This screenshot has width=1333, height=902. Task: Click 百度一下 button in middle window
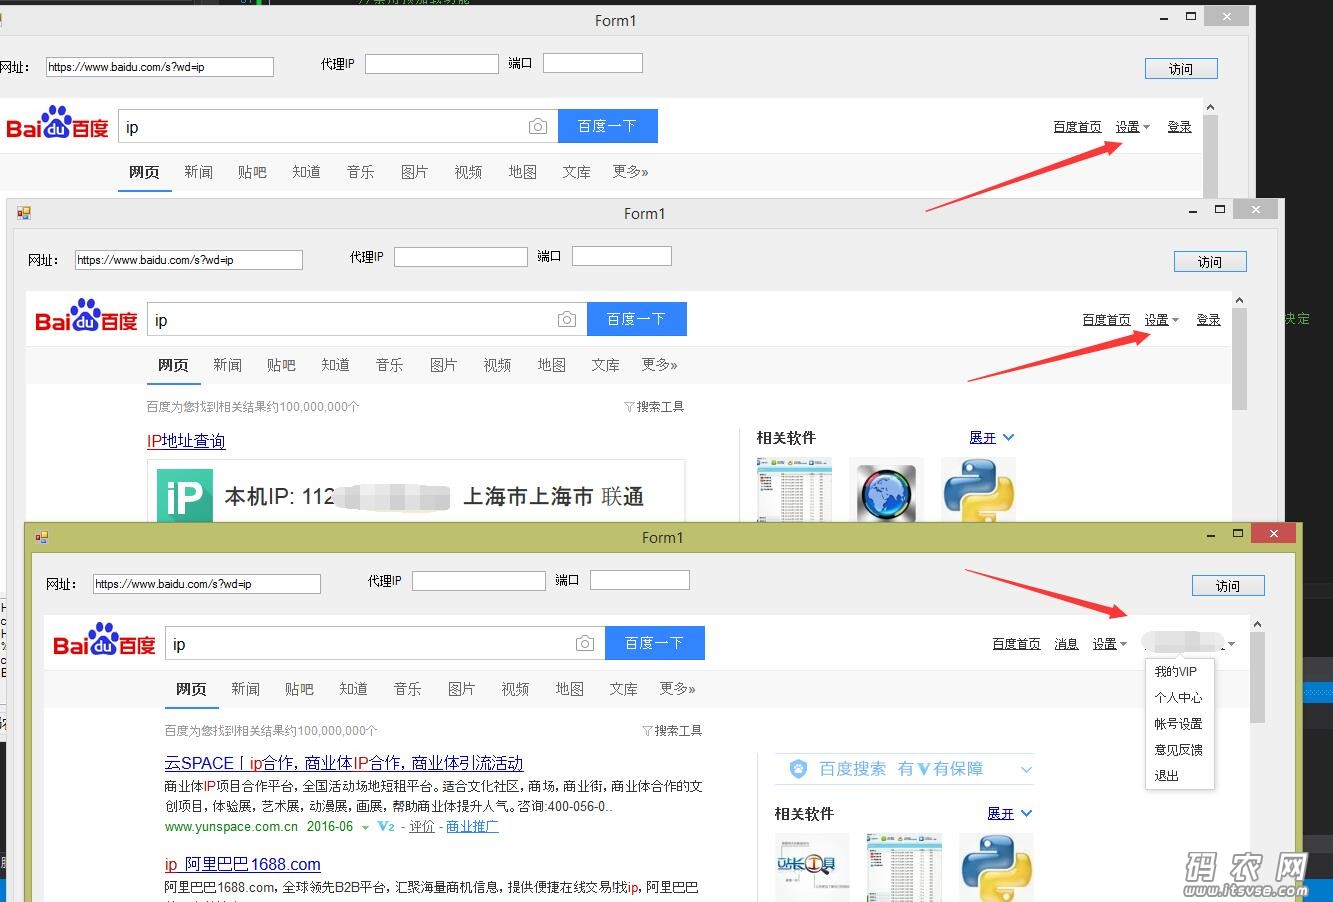[636, 319]
